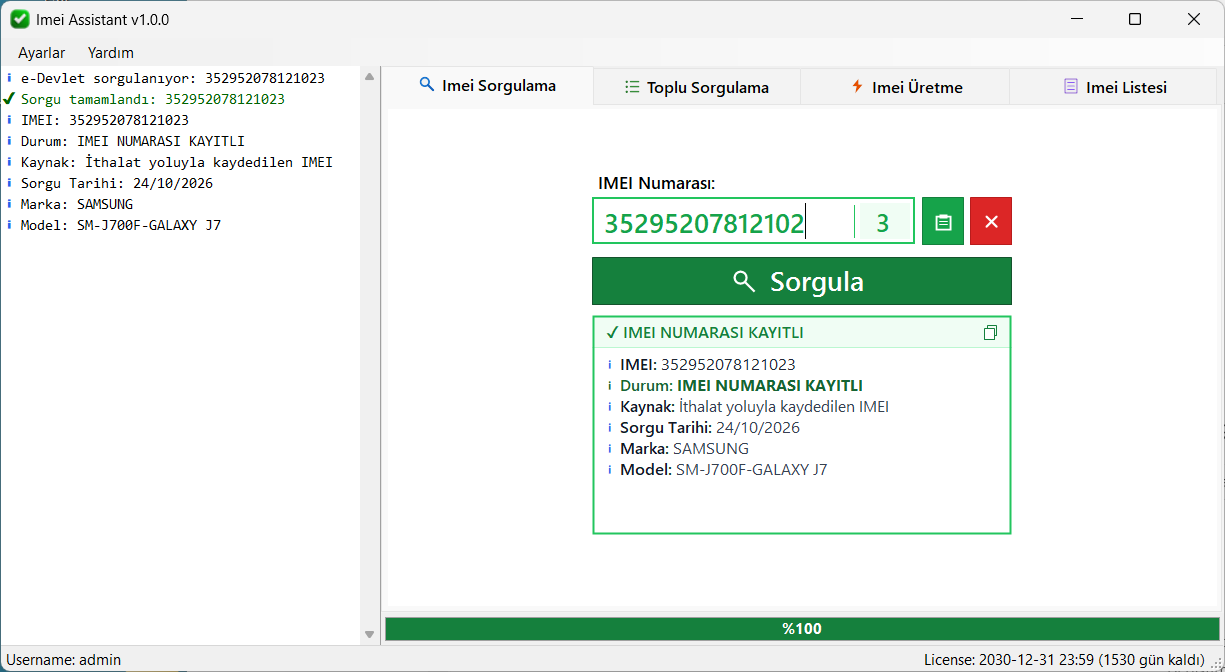Switch to the Toplu Sorgulama tab

pyautogui.click(x=697, y=87)
